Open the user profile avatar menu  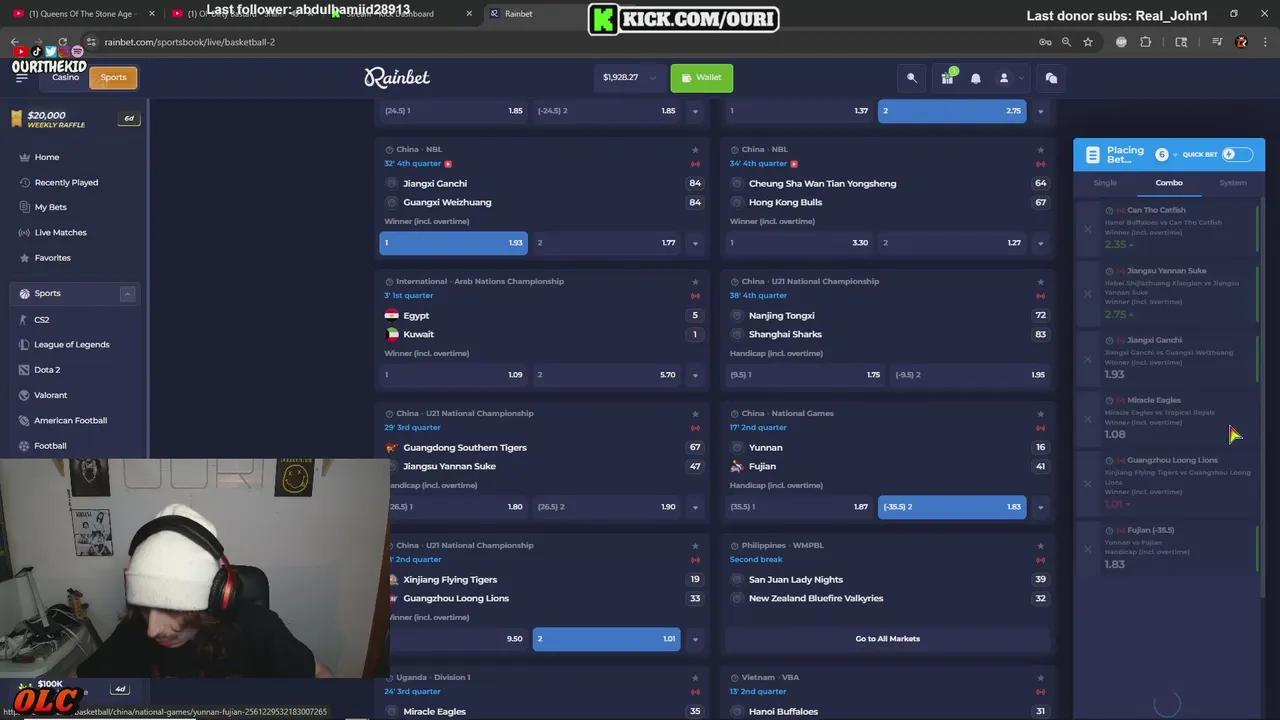pyautogui.click(x=1004, y=78)
